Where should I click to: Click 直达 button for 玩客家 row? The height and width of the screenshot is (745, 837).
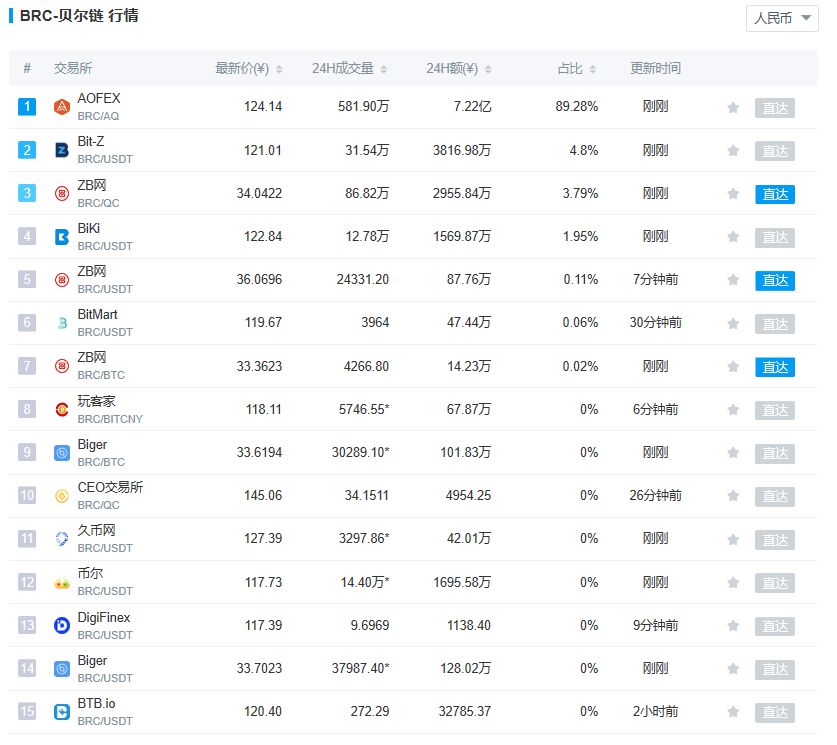(775, 410)
